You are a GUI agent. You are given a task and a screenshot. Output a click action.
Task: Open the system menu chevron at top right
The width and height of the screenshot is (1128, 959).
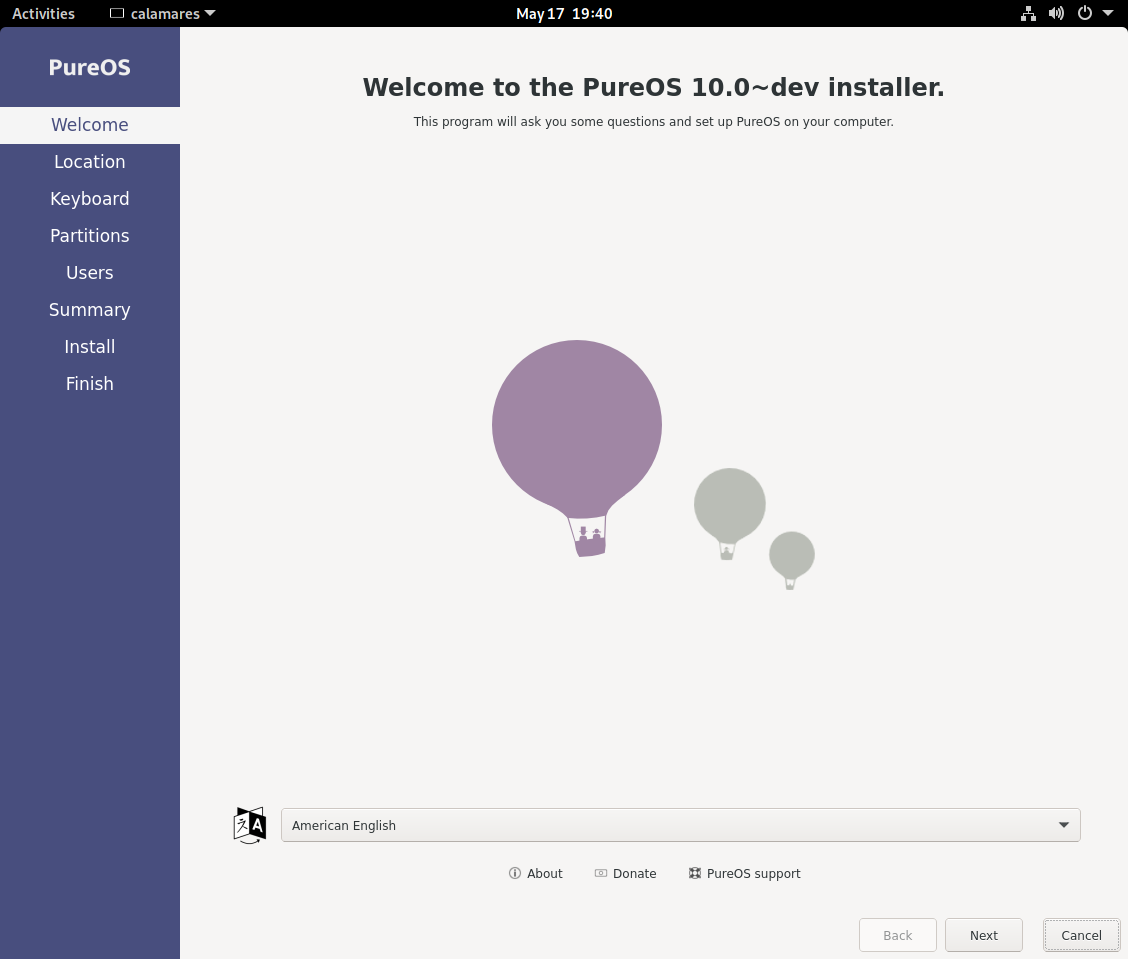[1107, 13]
